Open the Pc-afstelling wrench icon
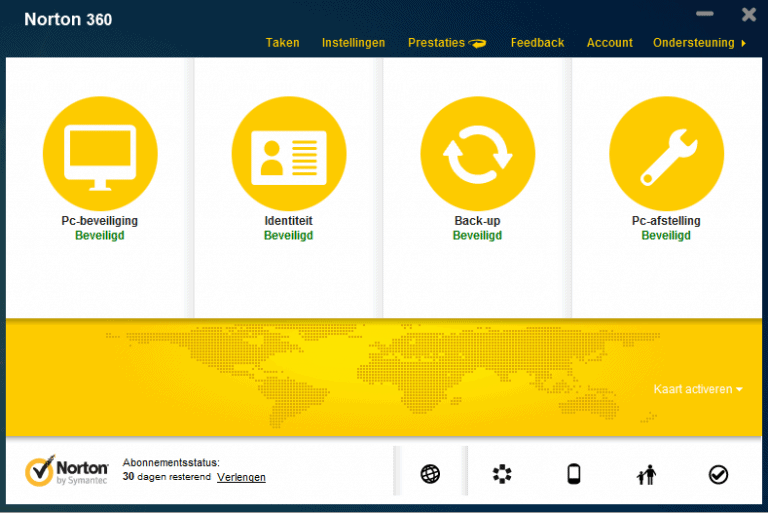Image resolution: width=768 pixels, height=513 pixels. click(666, 154)
